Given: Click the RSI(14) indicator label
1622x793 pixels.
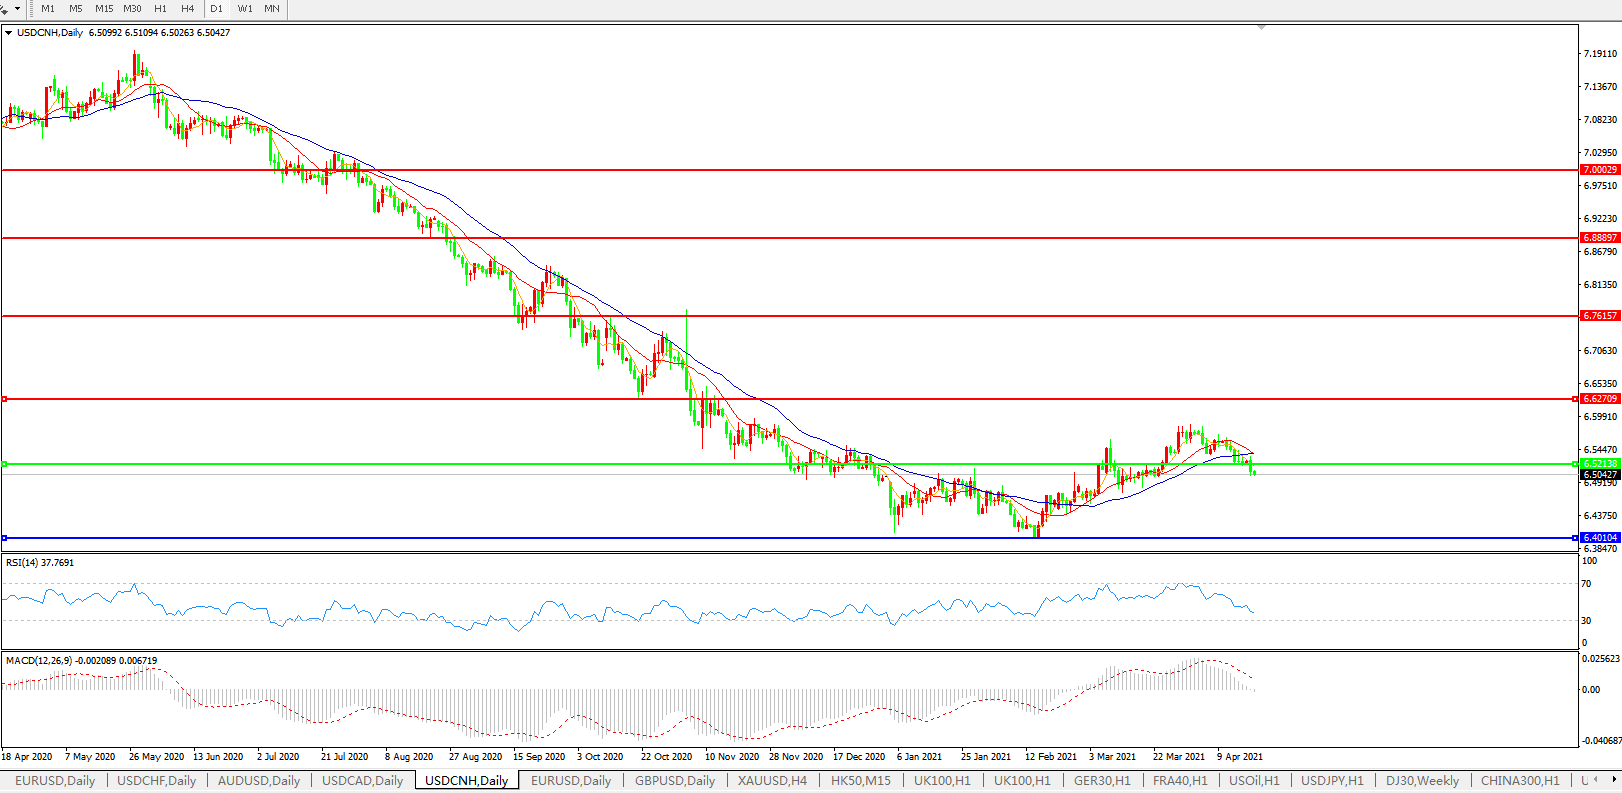Looking at the screenshot, I should [40, 563].
